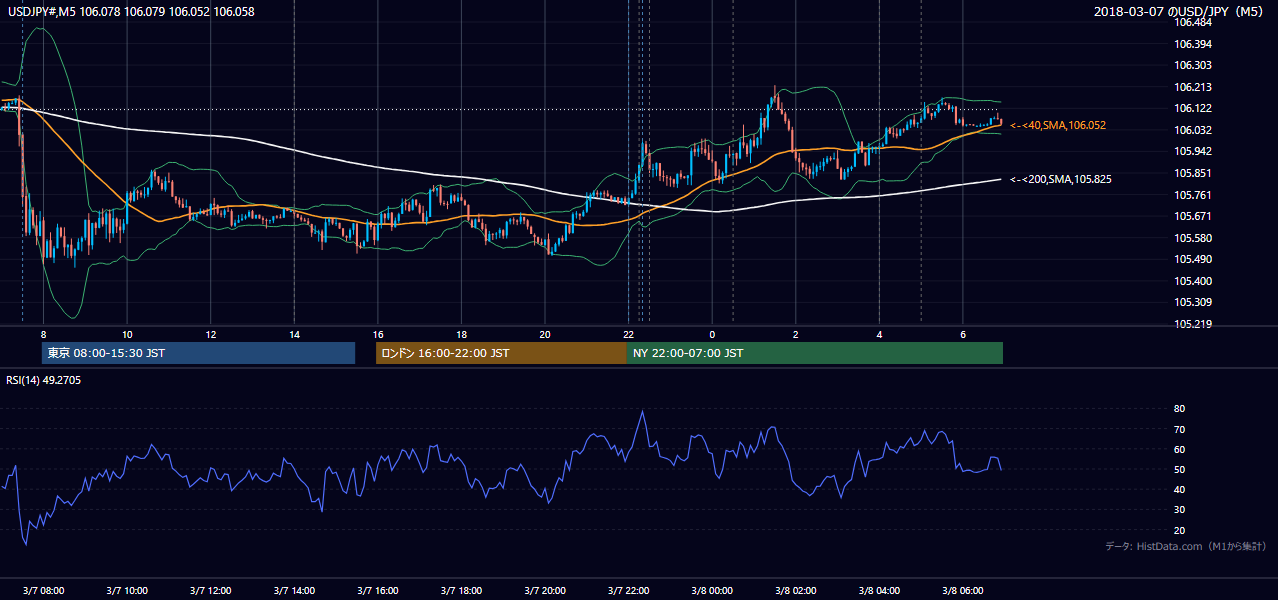Click the 3/7 16:00 time label

pos(377,591)
